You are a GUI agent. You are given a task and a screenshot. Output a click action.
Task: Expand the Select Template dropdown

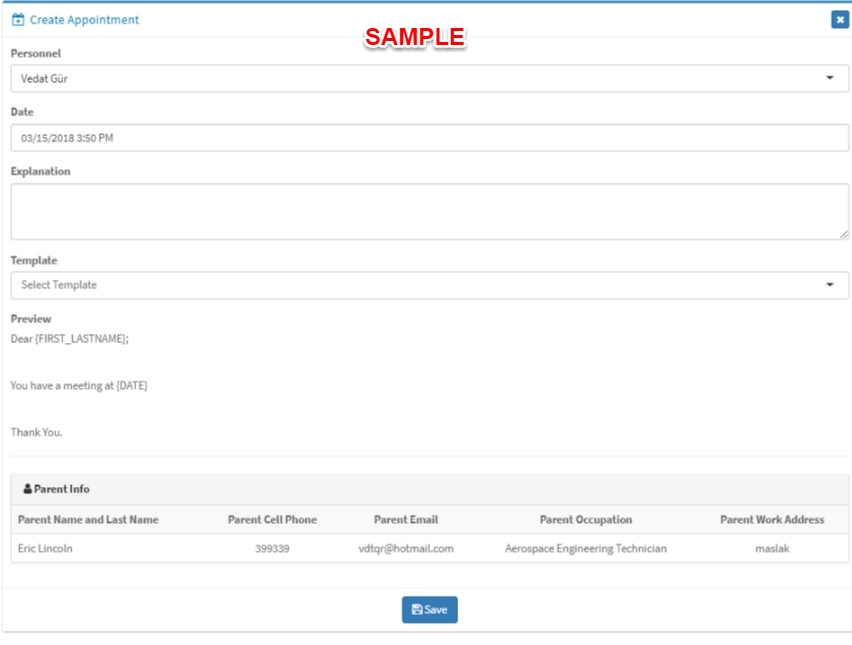click(x=420, y=285)
